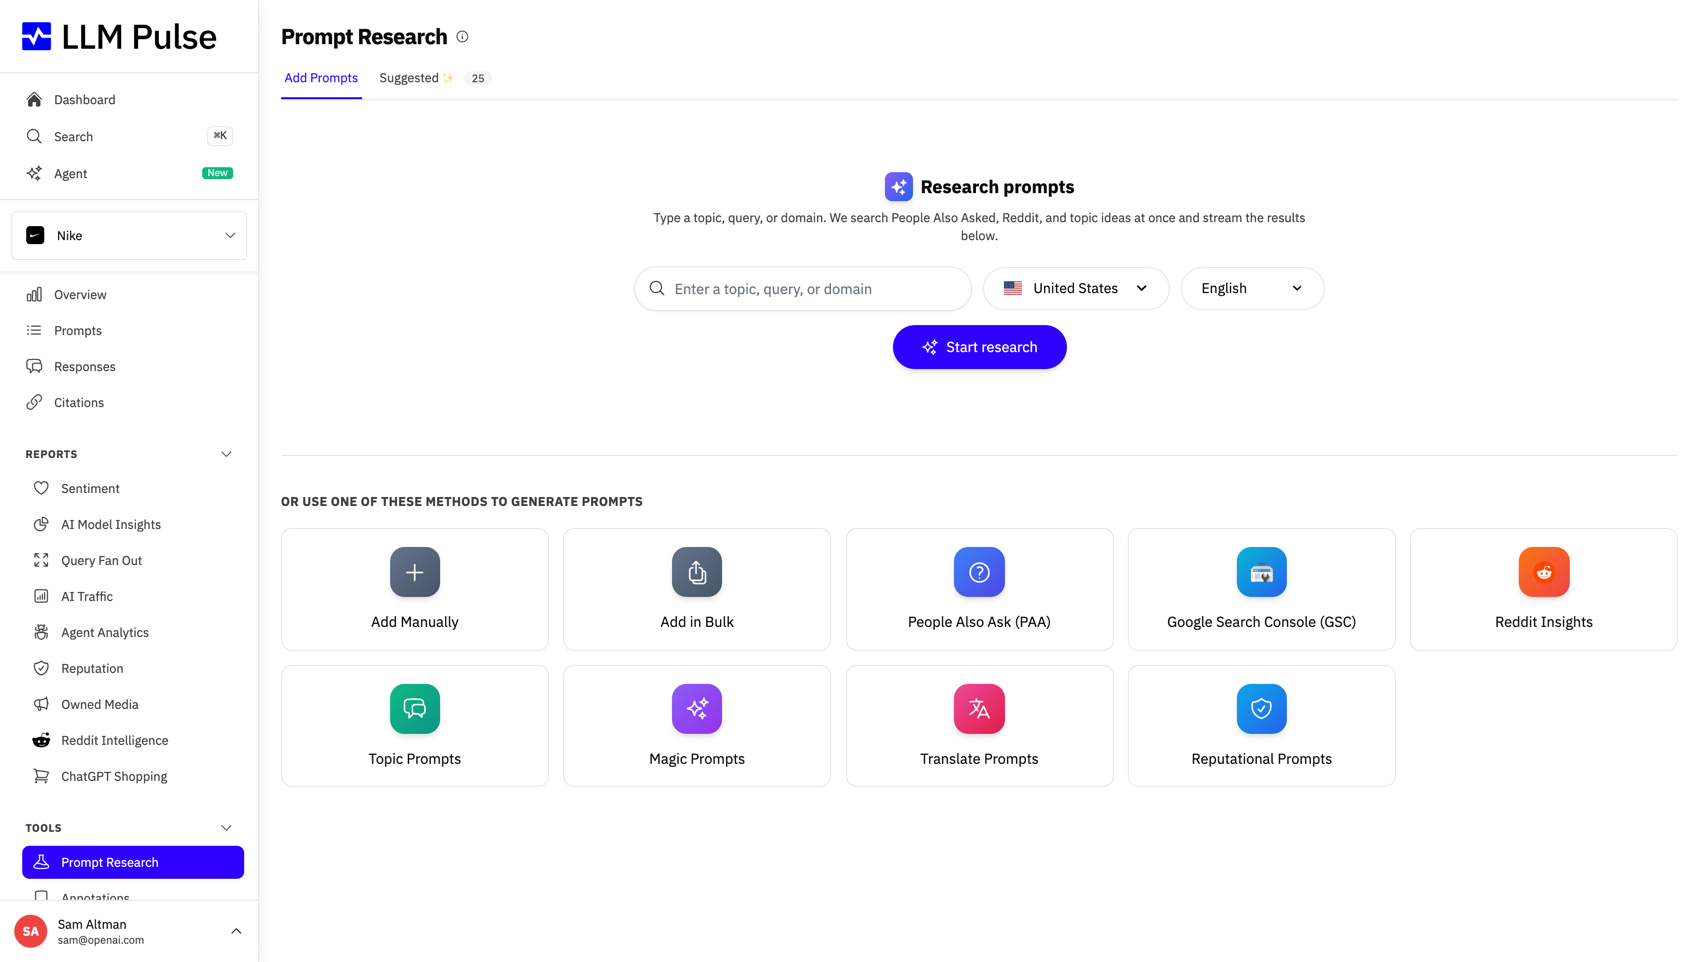This screenshot has width=1700, height=962.
Task: Open the Nike brand selector dropdown
Action: pos(129,236)
